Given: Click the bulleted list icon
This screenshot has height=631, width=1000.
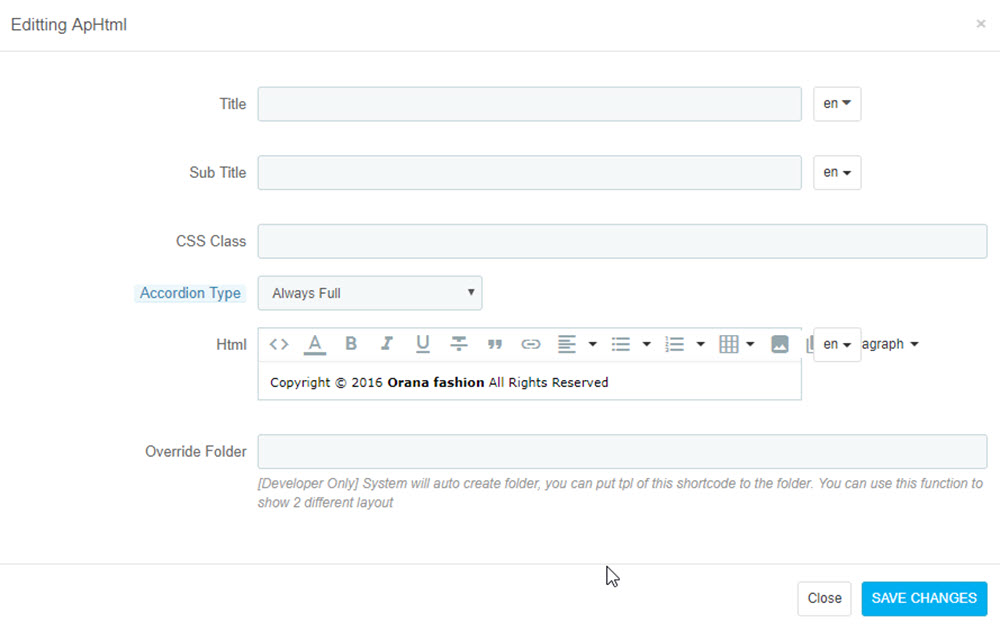Looking at the screenshot, I should click(621, 345).
